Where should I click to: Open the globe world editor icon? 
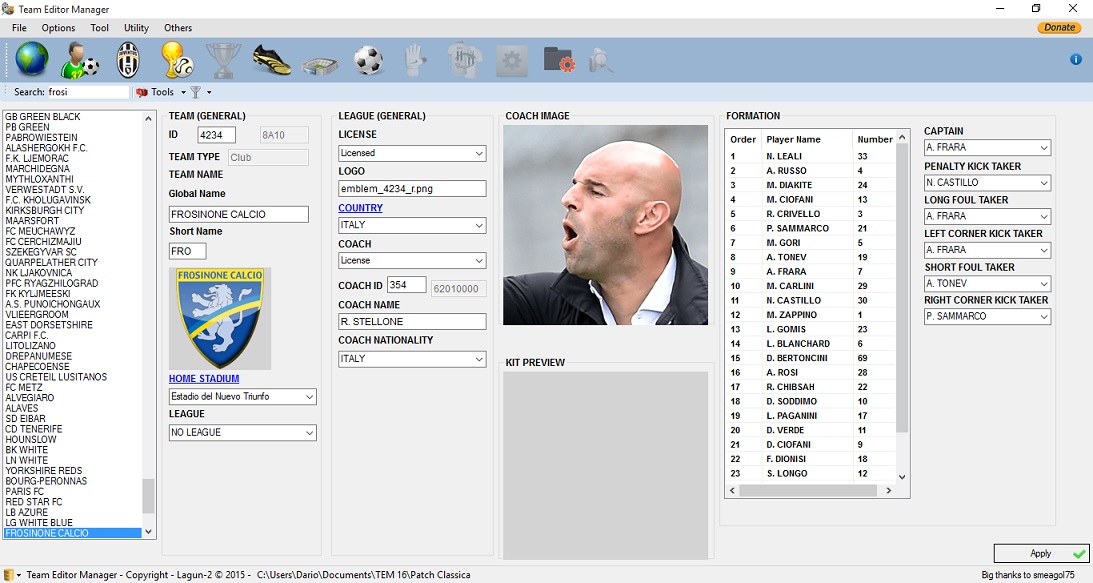click(x=32, y=60)
